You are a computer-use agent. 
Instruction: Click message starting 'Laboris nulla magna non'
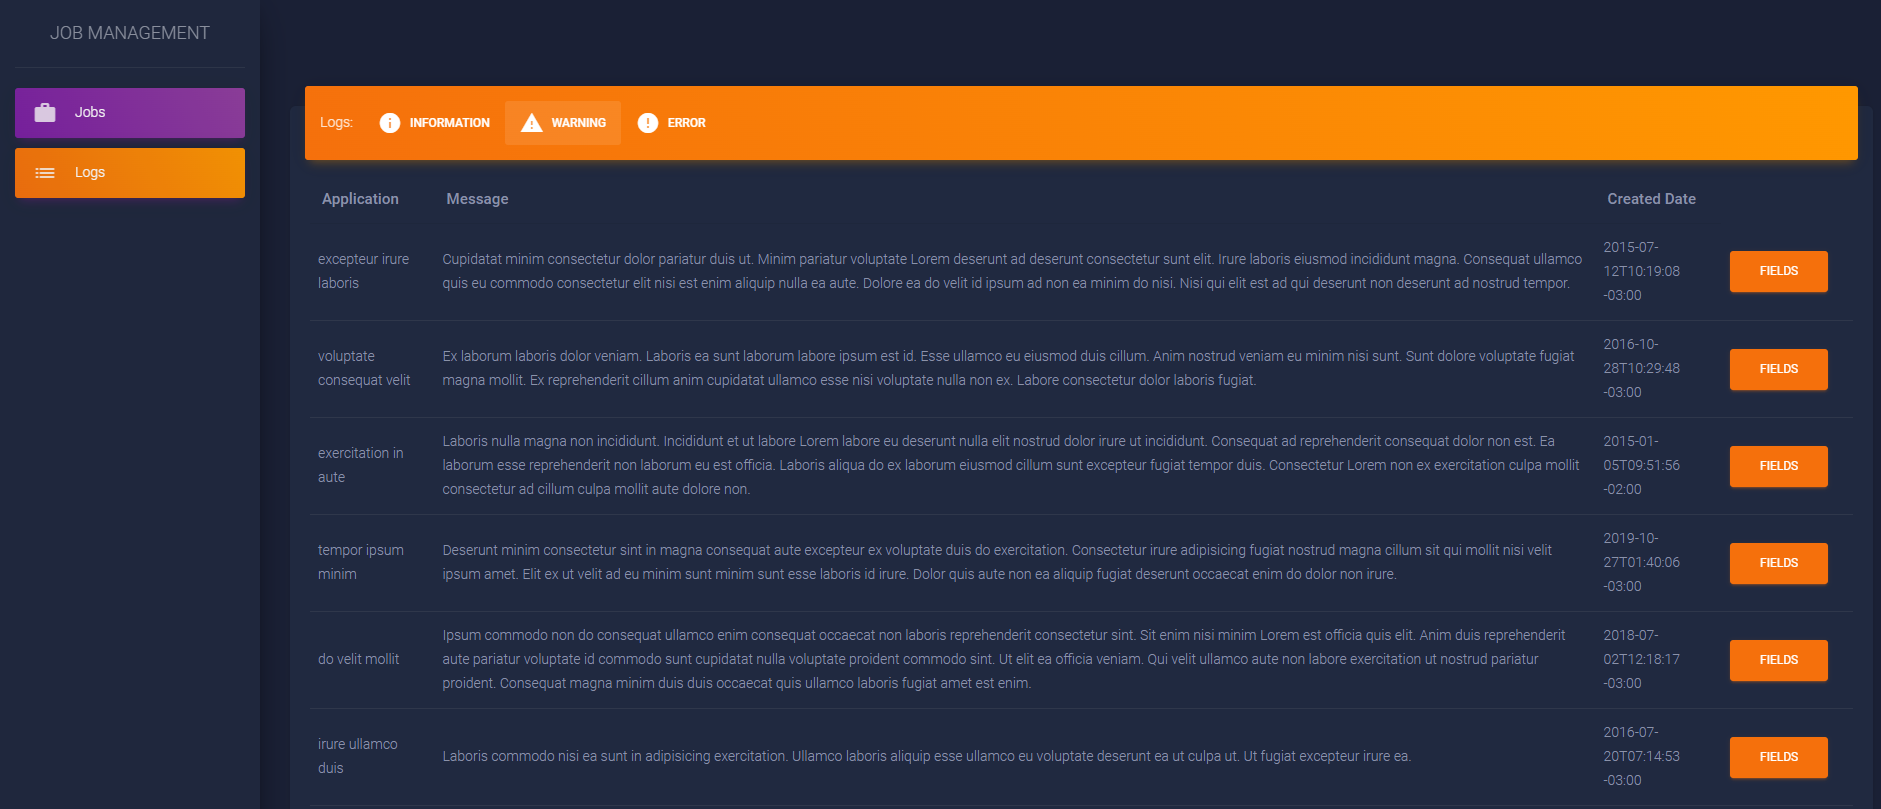coord(1011,465)
